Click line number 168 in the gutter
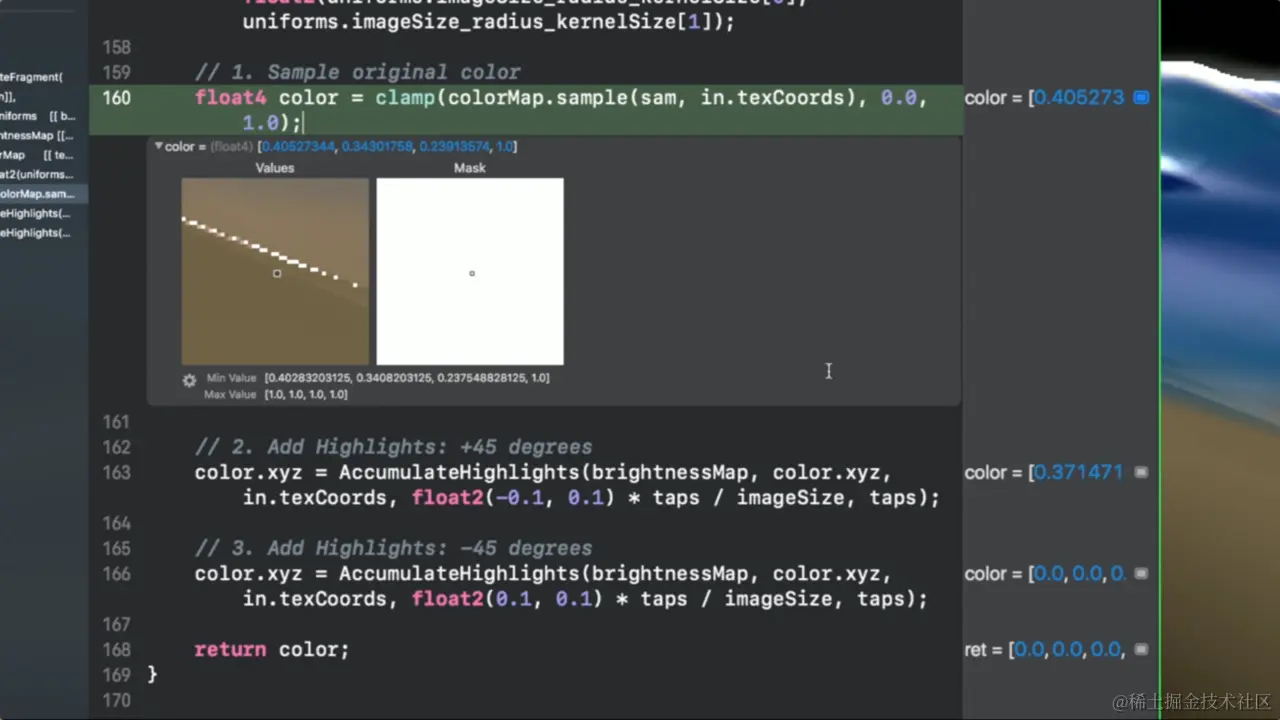This screenshot has width=1280, height=720. (x=117, y=649)
